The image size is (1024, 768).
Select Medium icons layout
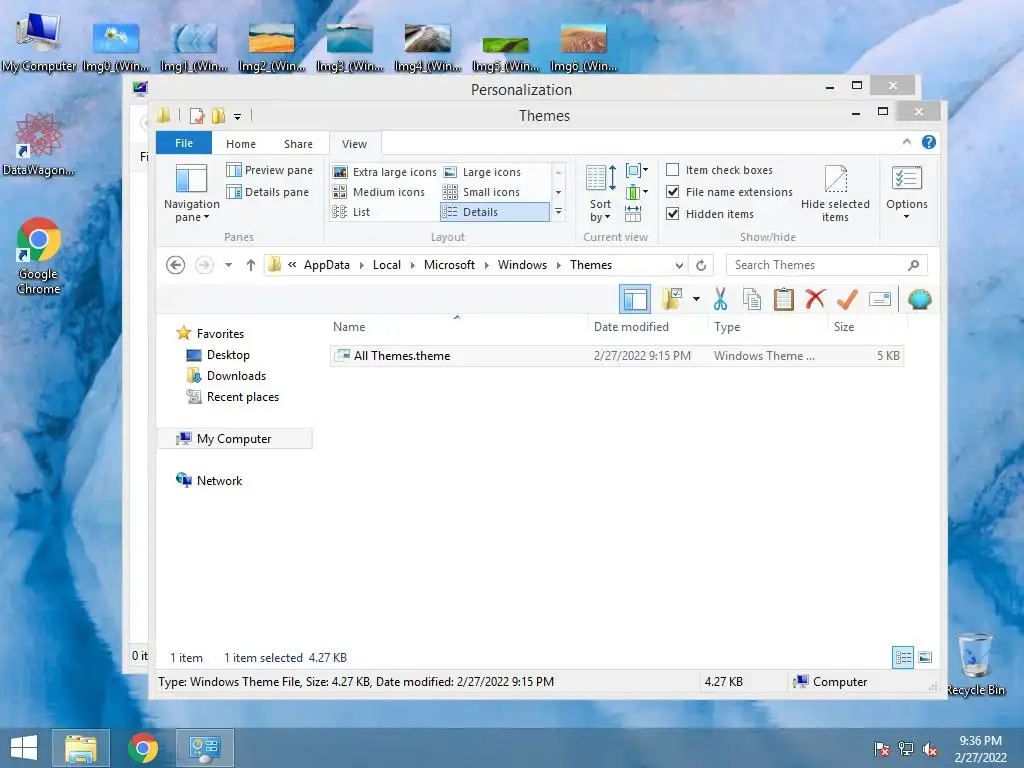click(x=379, y=192)
